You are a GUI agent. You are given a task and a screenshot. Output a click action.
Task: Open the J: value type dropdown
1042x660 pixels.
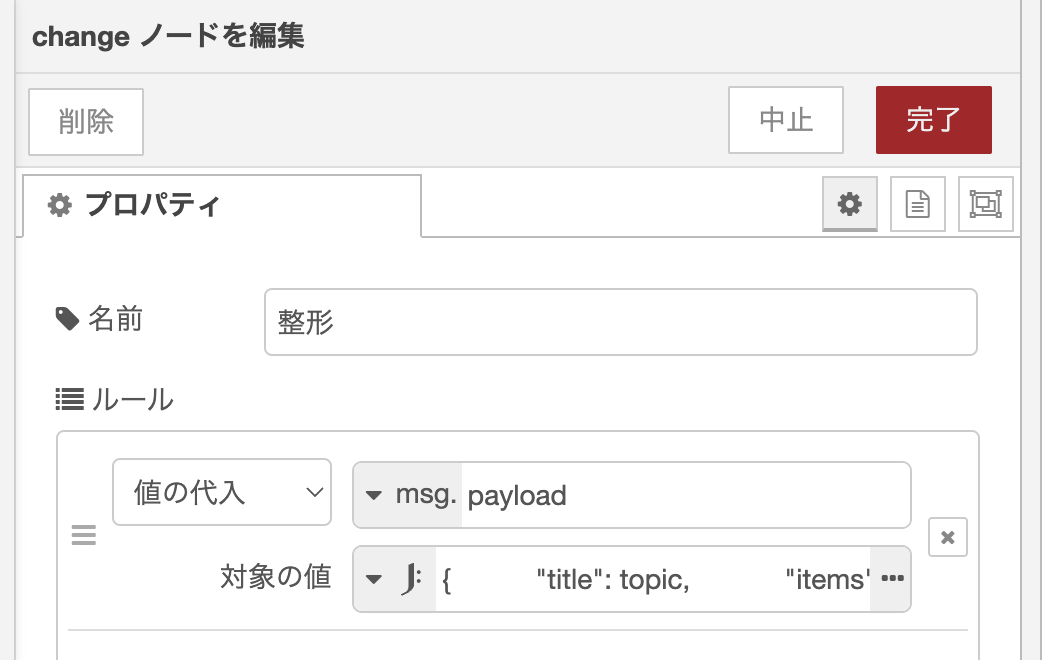click(x=395, y=579)
